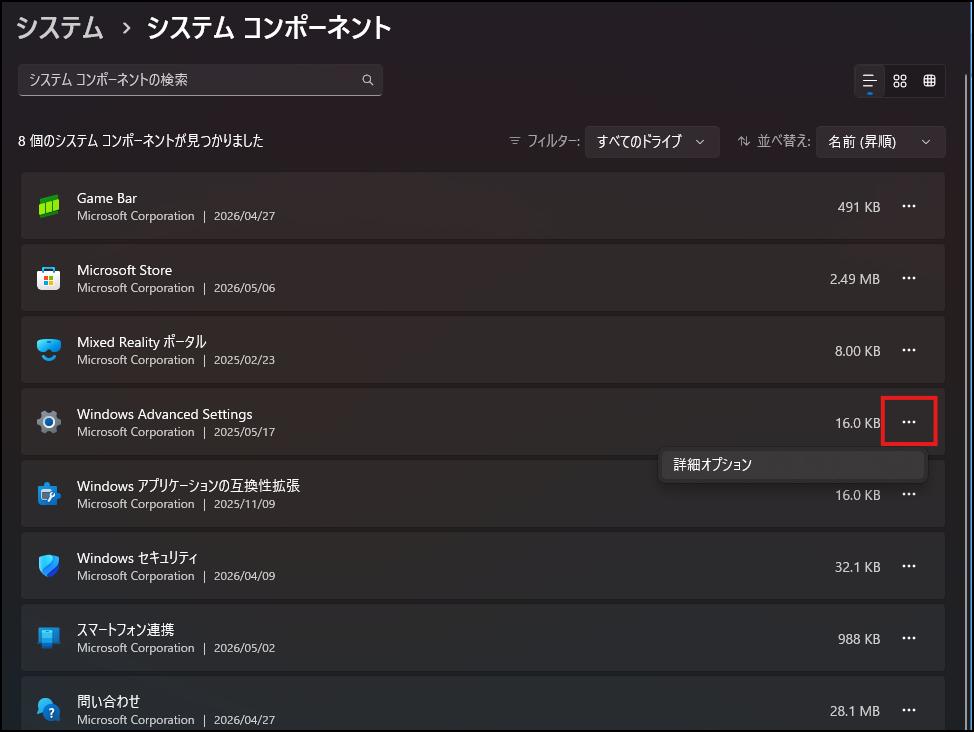Screen dimensions: 974x732
Task: Open the すべてのドライブ filter dropdown
Action: click(x=652, y=142)
